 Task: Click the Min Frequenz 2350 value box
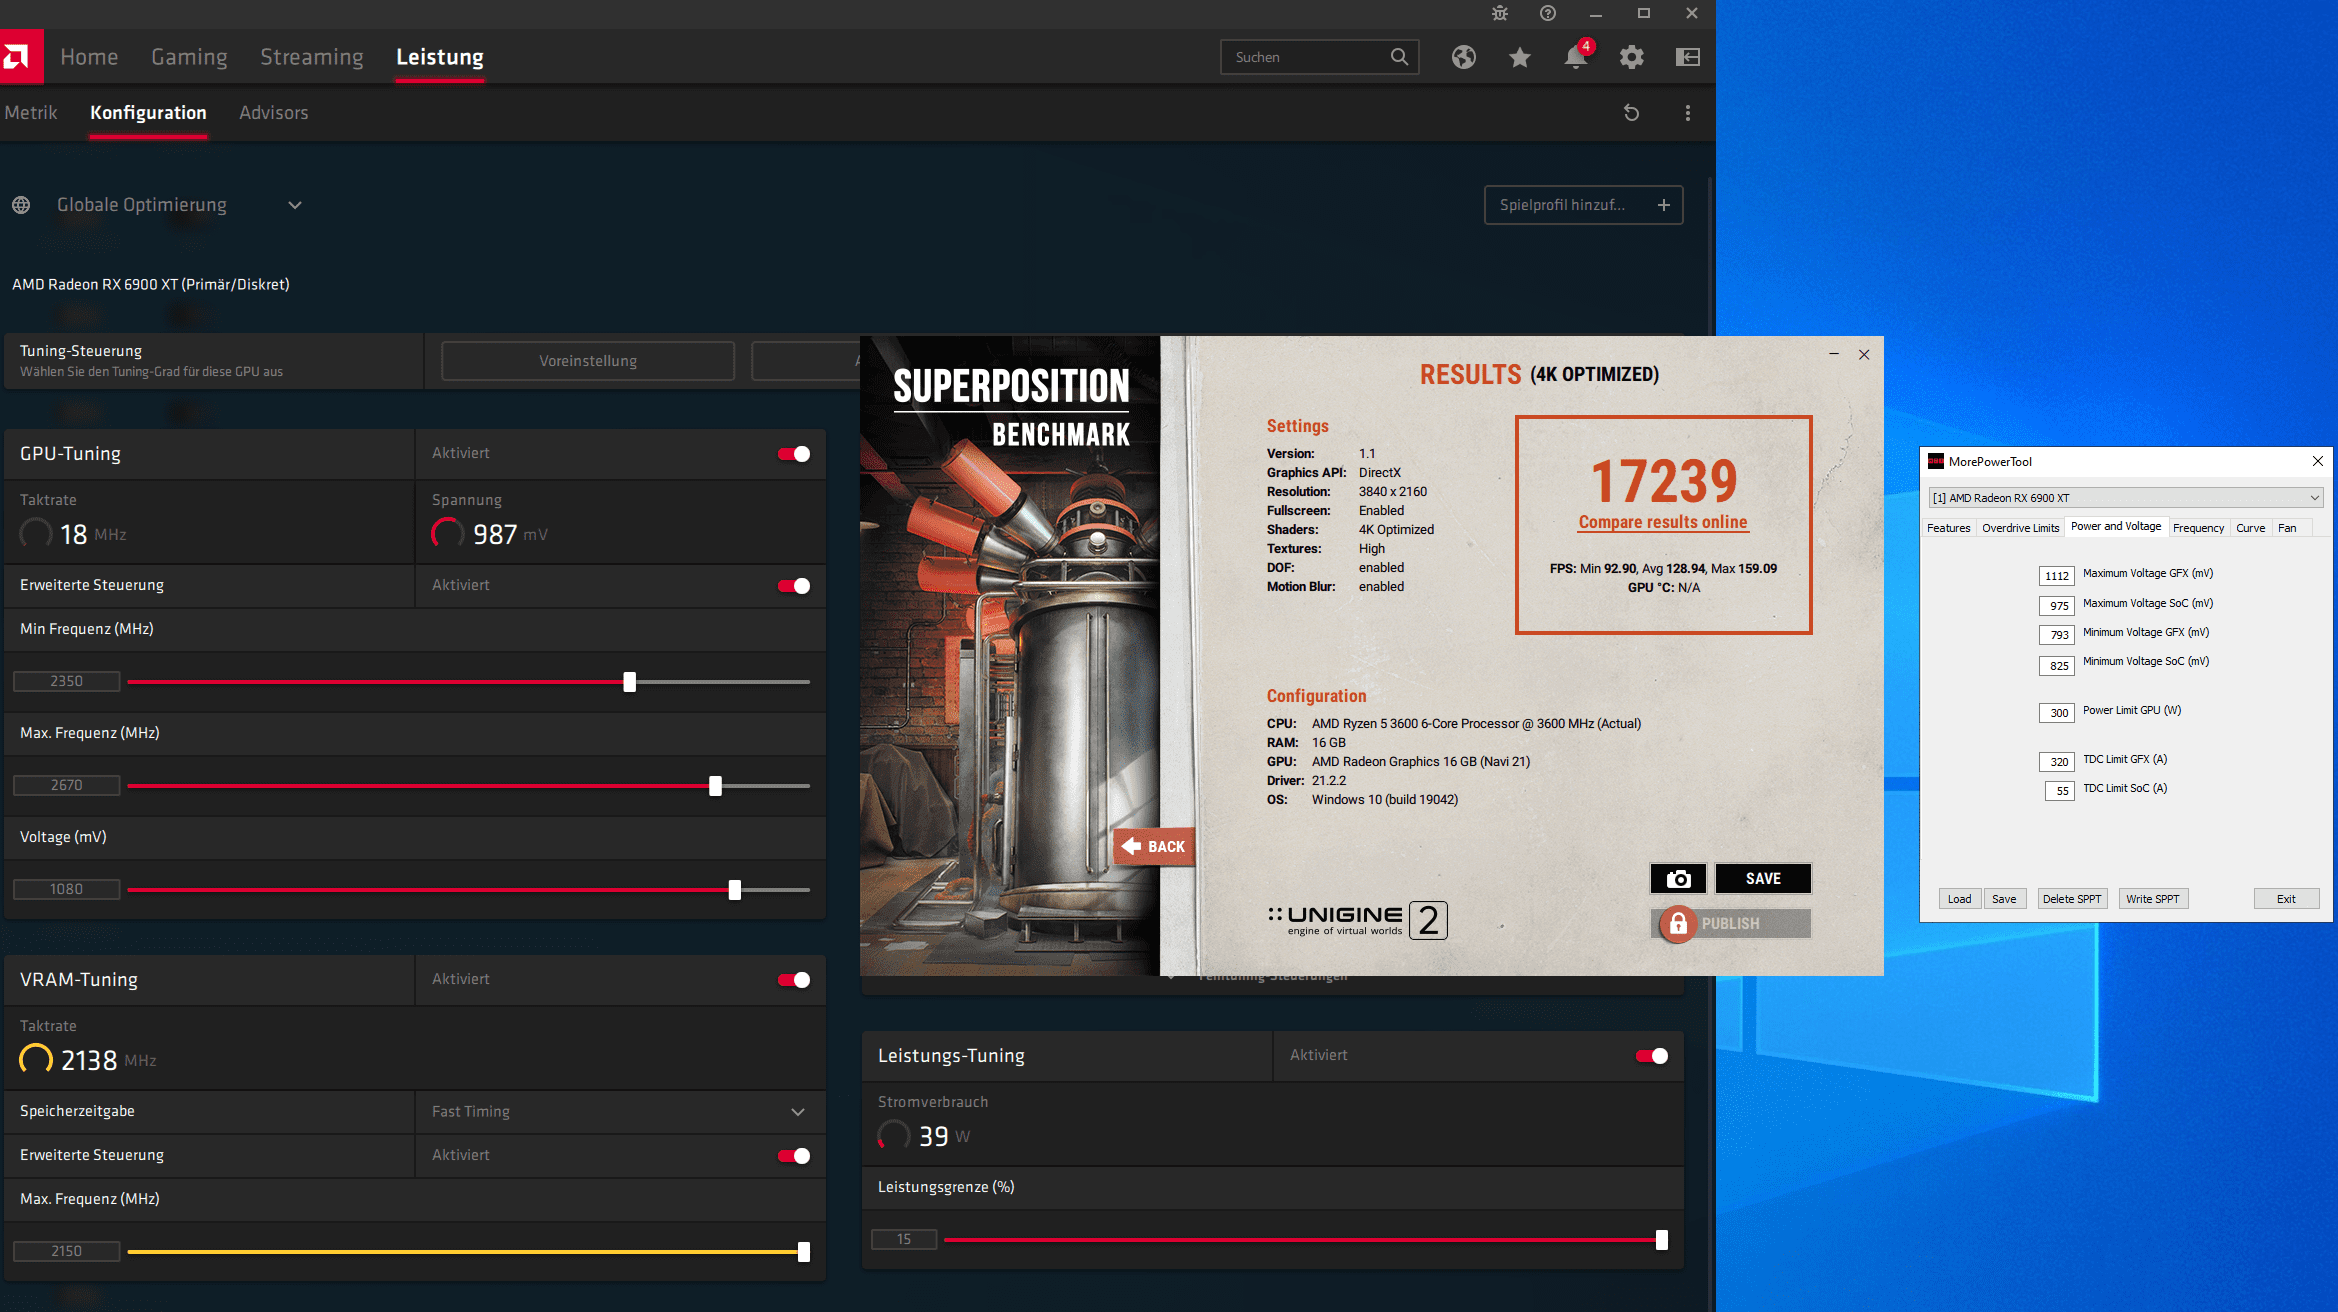[67, 681]
